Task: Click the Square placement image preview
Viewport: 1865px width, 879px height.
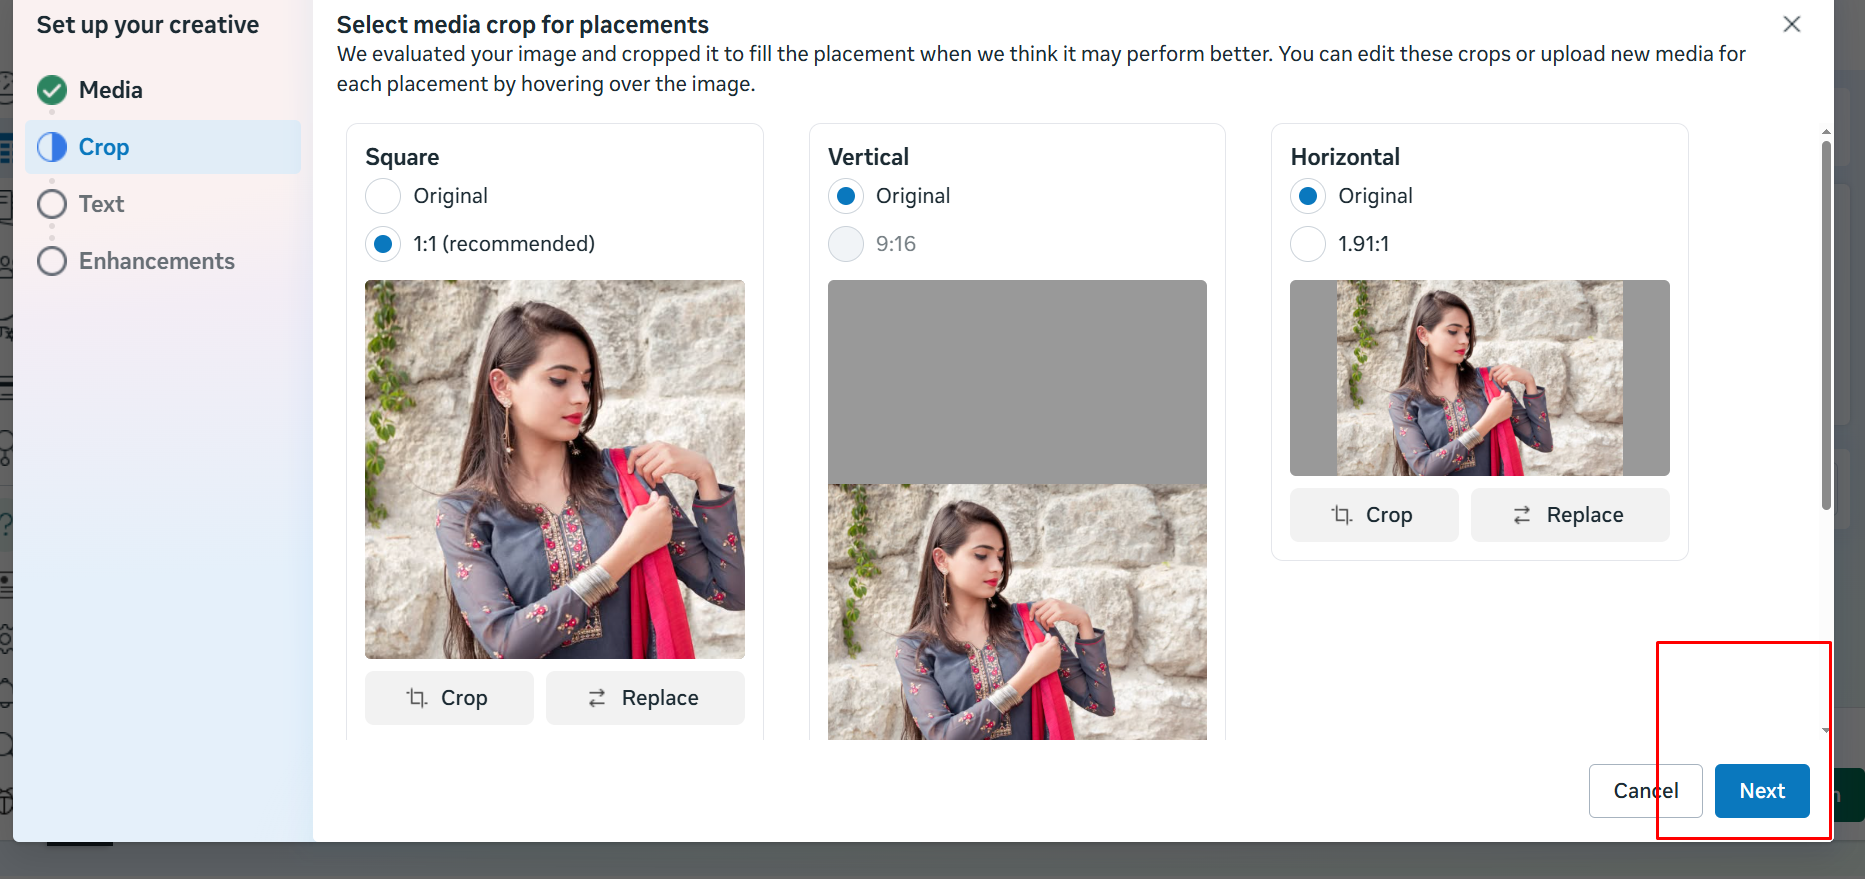Action: 555,469
